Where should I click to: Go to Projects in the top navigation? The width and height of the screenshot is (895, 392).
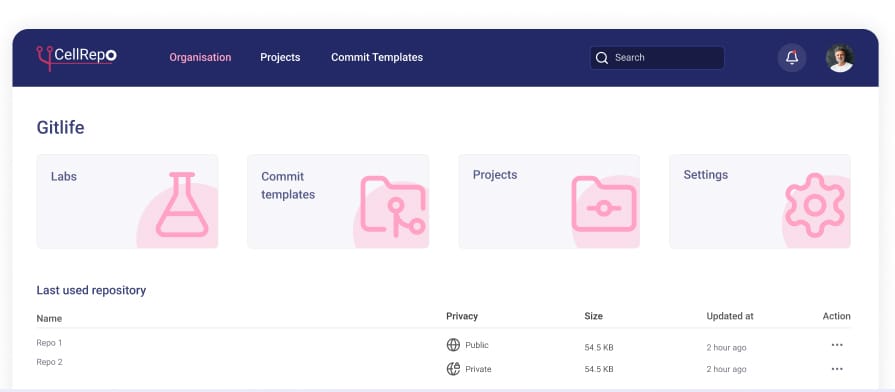[x=280, y=58]
